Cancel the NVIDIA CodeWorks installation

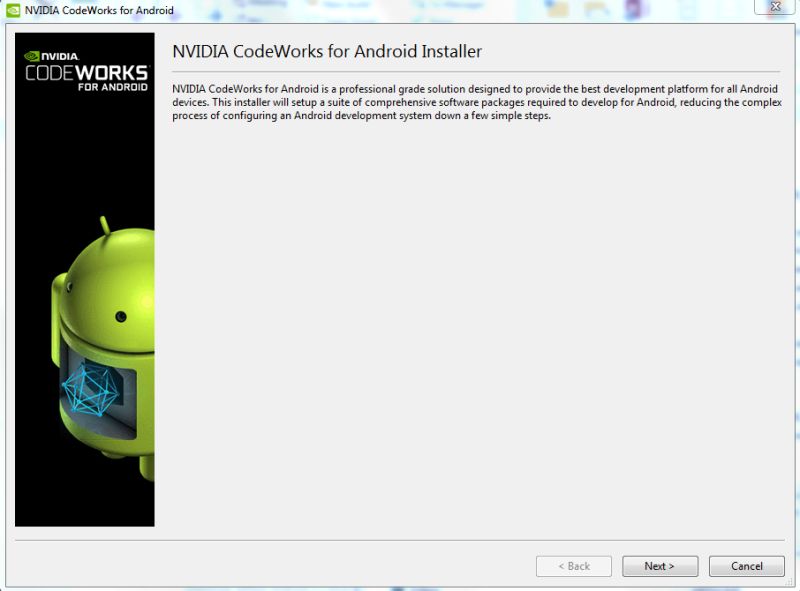coord(746,565)
